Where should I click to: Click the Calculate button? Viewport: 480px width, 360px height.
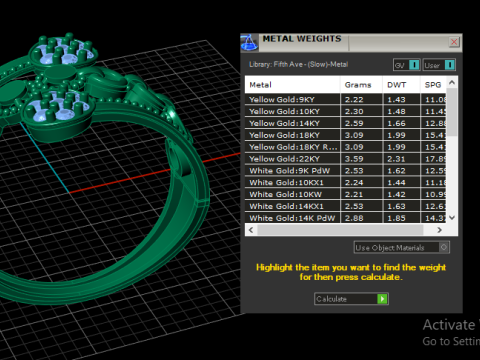click(351, 299)
